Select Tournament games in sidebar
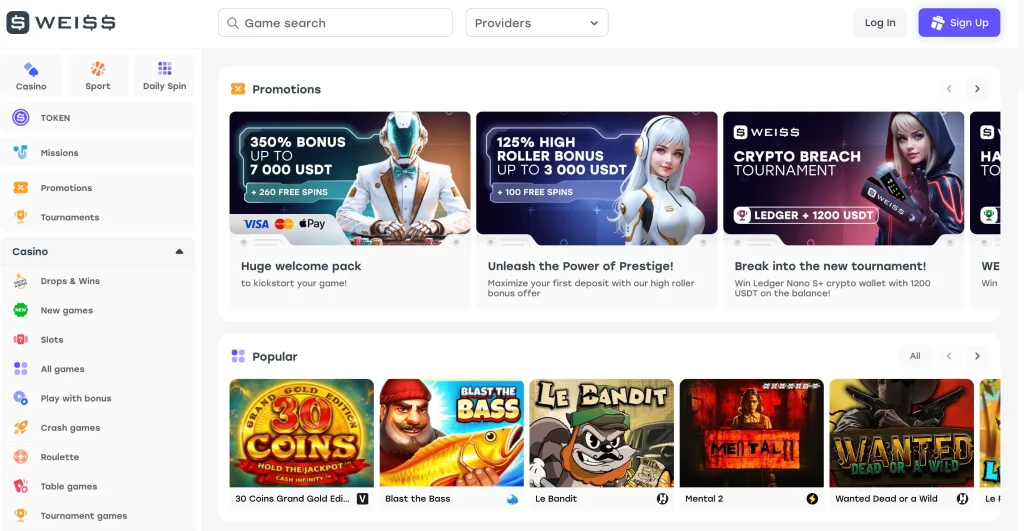 click(x=98, y=516)
